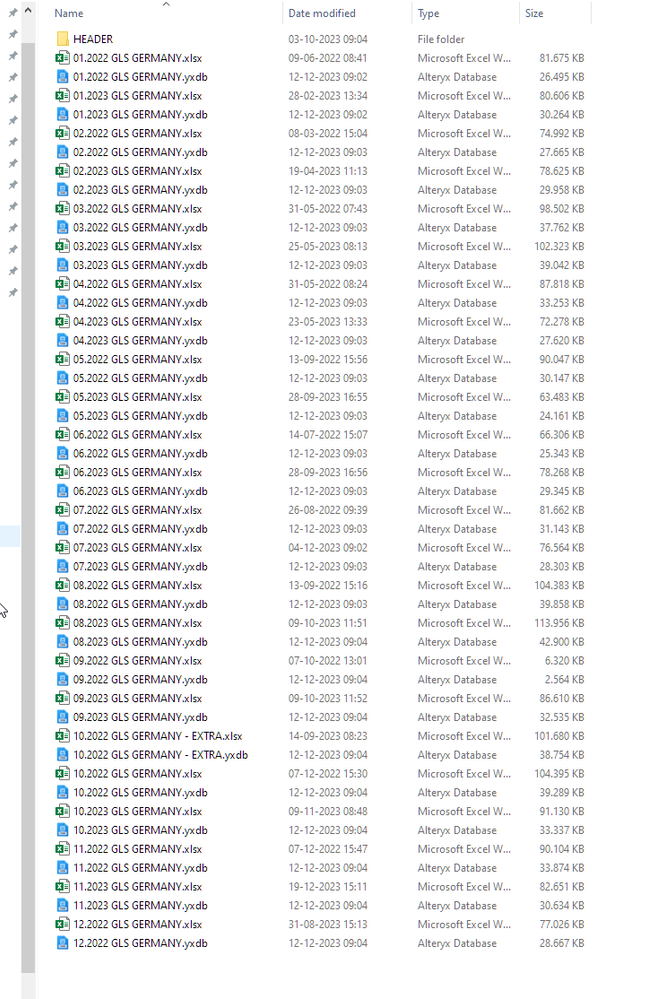
Task: Click the size value 102.323 KB
Action: [x=559, y=246]
